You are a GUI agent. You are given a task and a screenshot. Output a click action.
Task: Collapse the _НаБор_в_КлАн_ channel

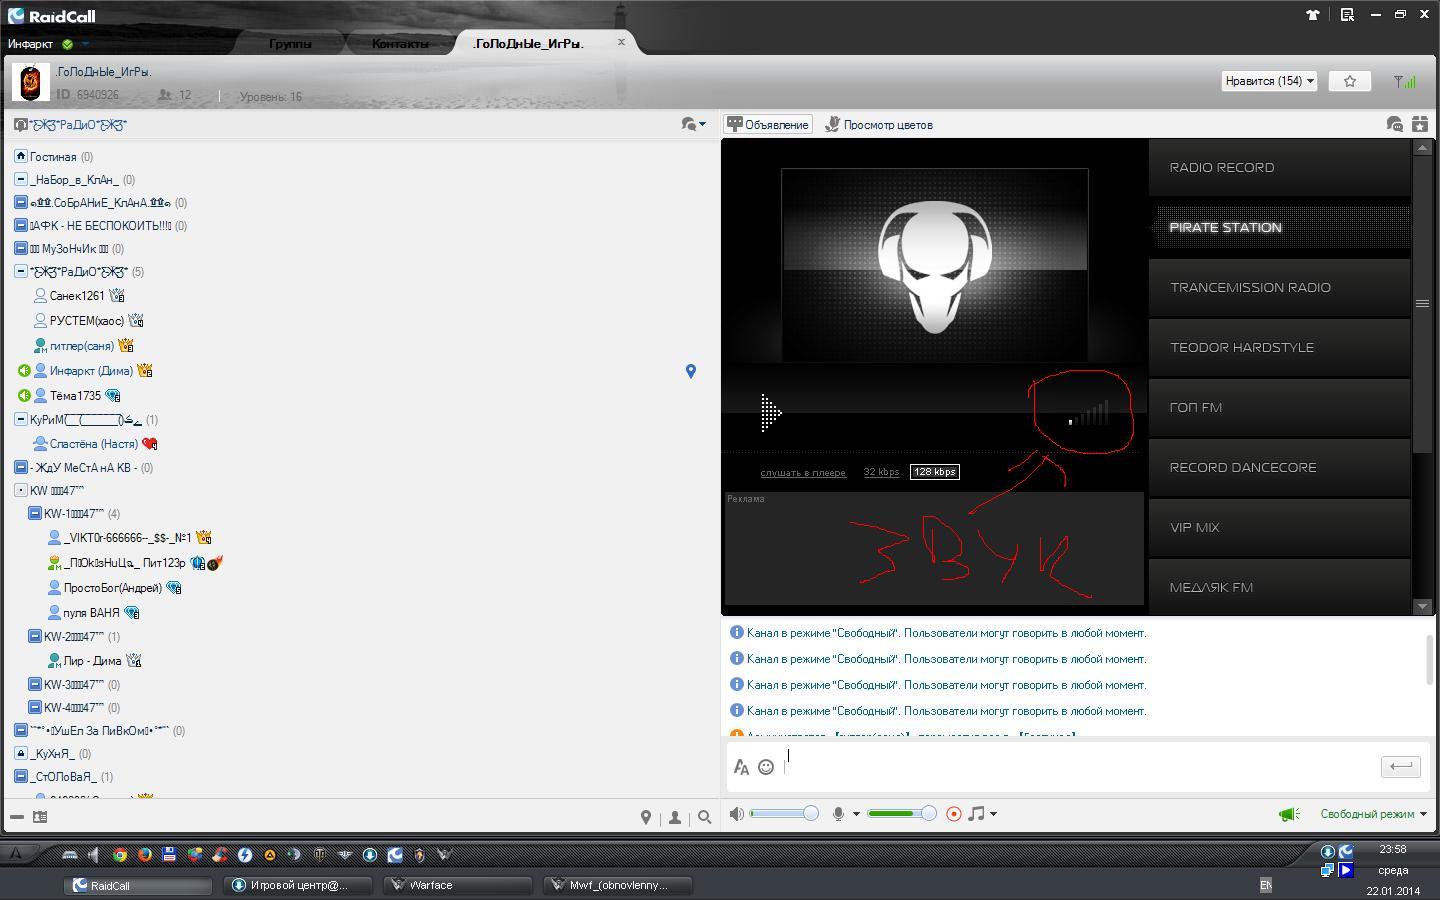pyautogui.click(x=21, y=180)
